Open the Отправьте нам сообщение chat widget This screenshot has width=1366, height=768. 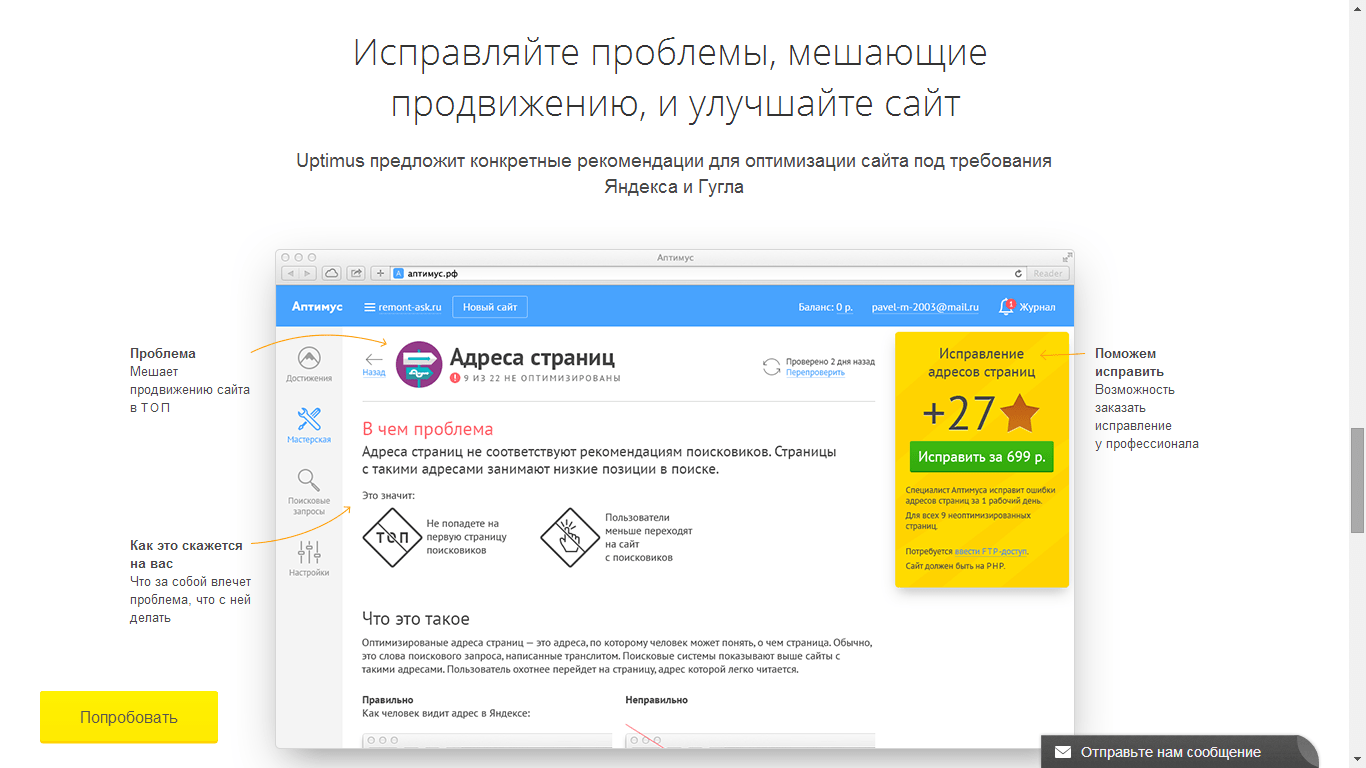(1179, 752)
